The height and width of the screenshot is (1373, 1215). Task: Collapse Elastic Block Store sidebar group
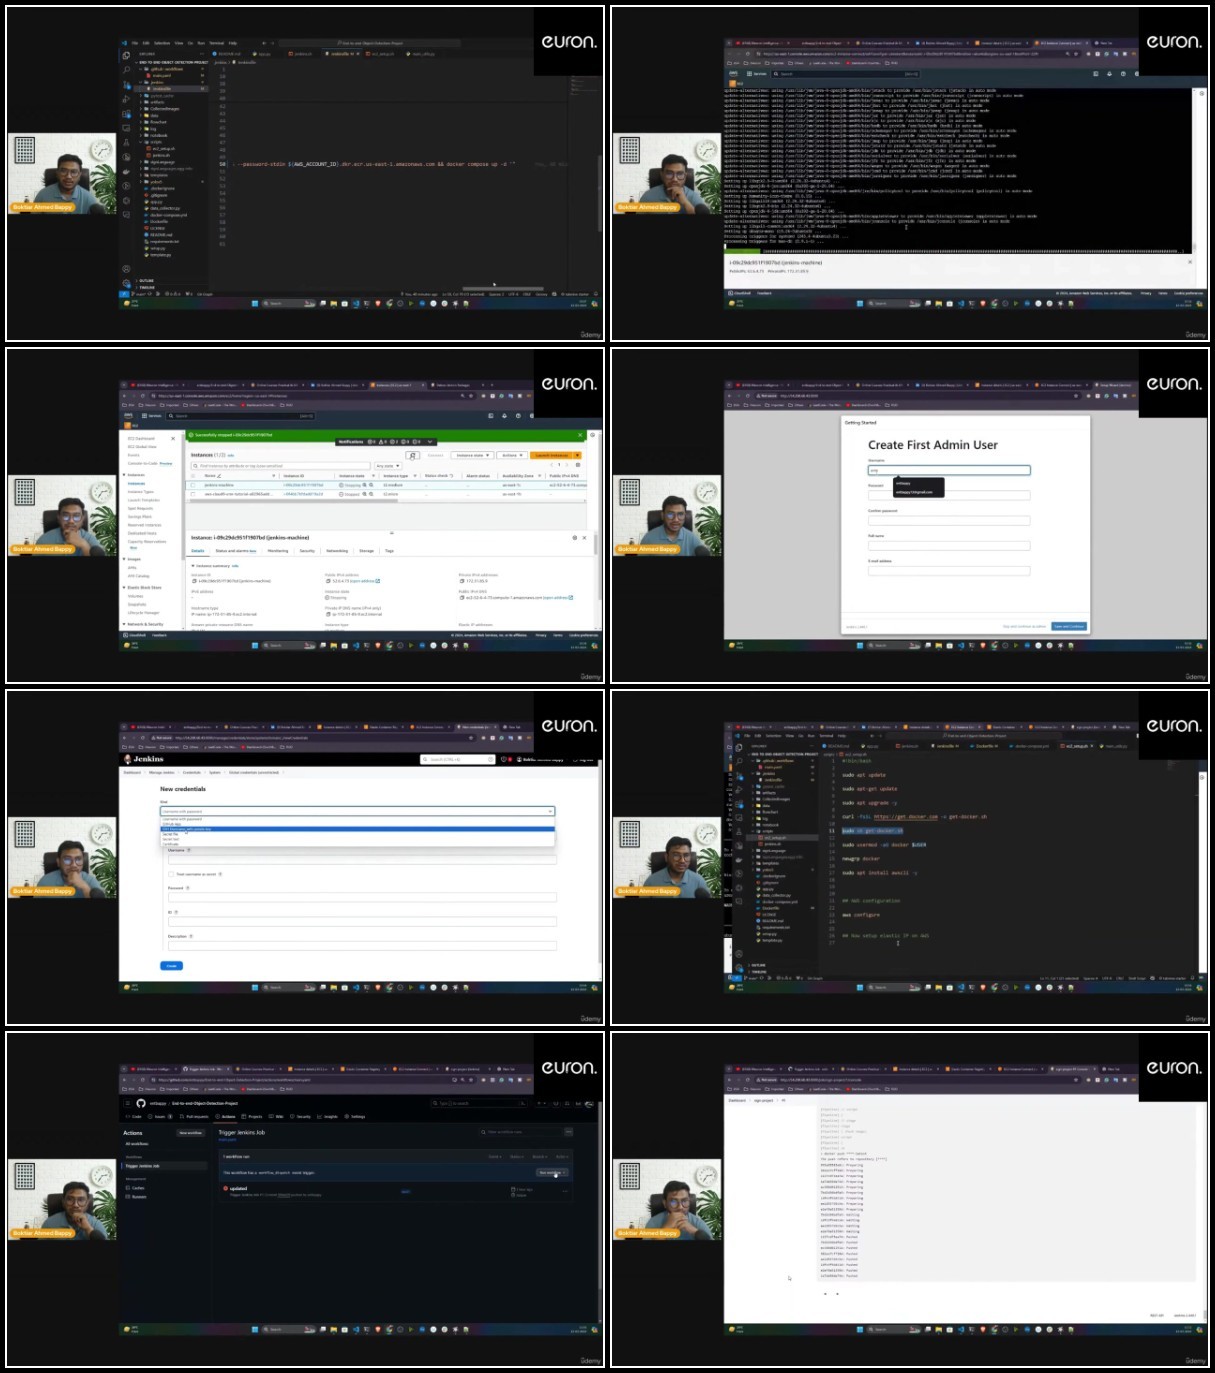[x=124, y=587]
